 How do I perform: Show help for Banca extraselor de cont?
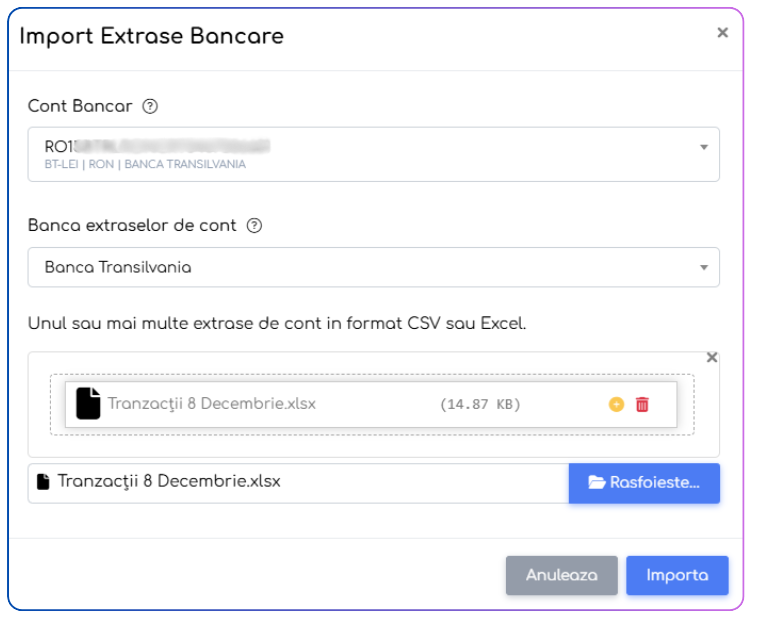(254, 226)
